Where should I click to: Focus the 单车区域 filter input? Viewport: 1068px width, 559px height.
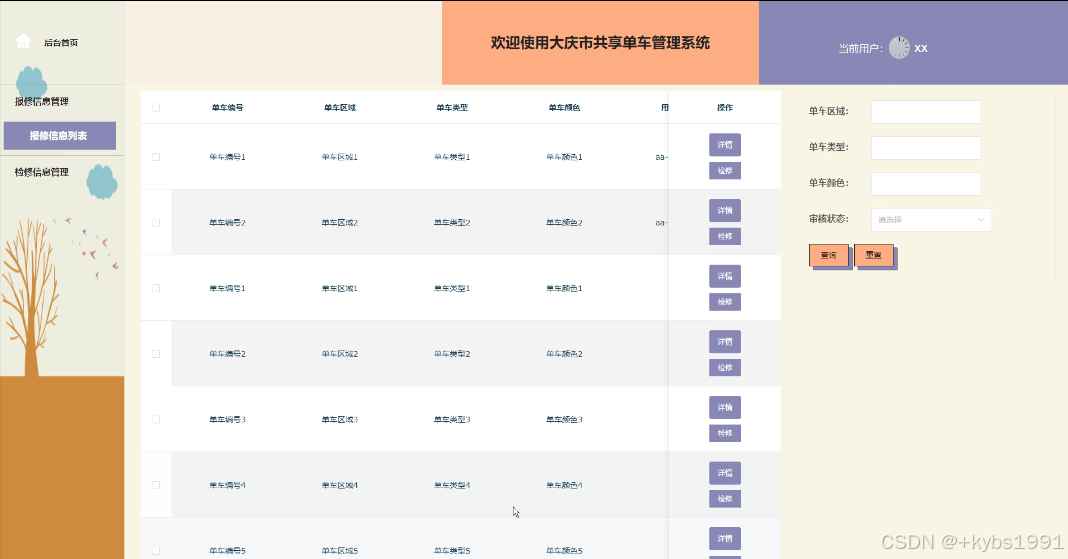click(x=926, y=112)
